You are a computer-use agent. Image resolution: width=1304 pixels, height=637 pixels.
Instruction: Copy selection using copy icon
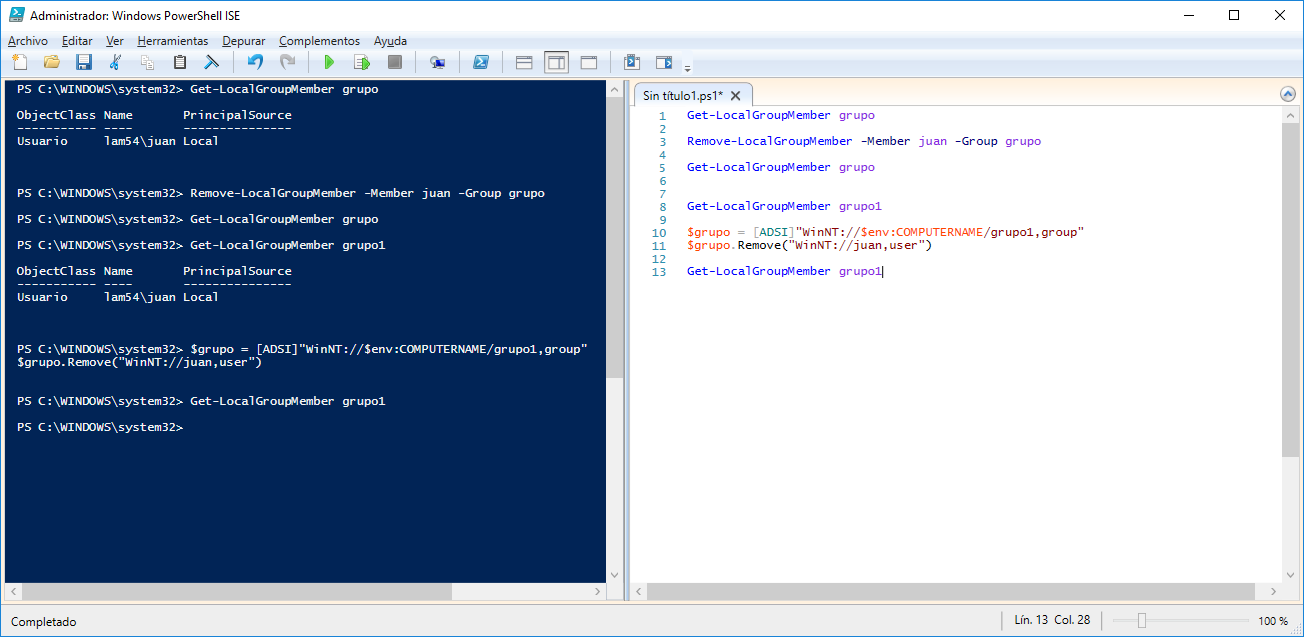pos(147,62)
